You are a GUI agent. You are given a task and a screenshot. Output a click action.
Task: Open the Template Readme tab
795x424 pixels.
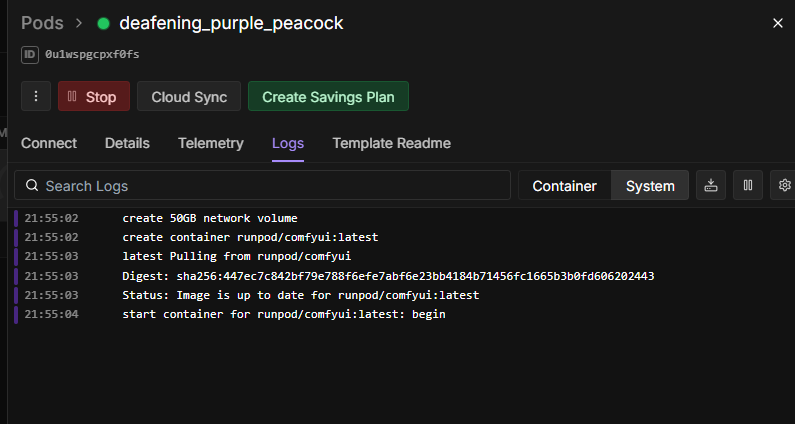(391, 143)
